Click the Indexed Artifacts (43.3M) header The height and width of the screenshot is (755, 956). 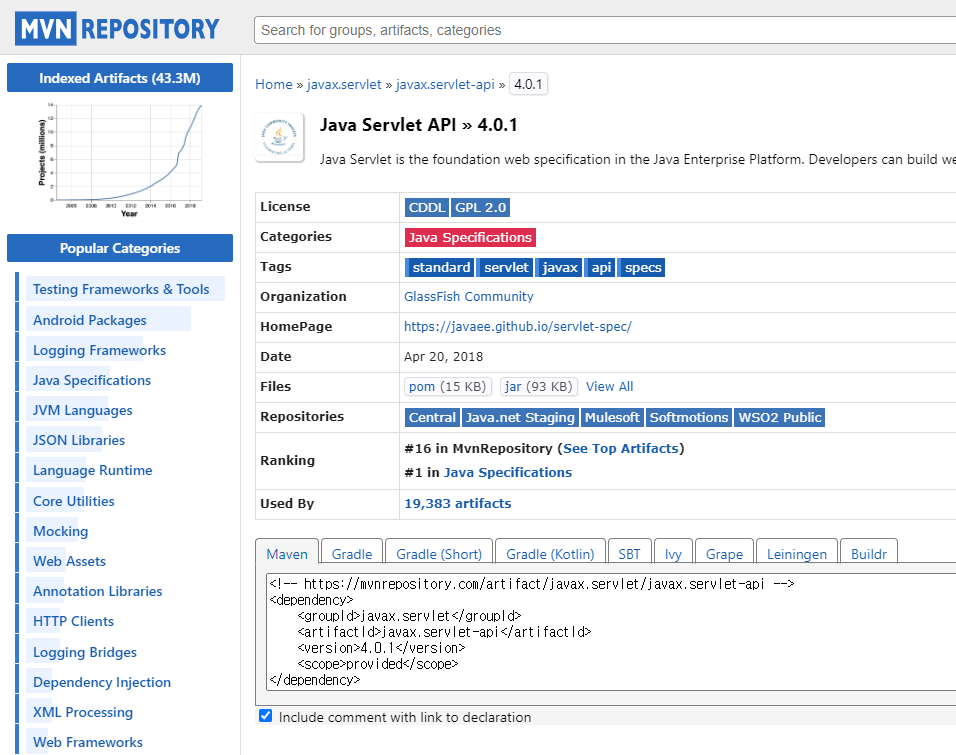click(120, 78)
